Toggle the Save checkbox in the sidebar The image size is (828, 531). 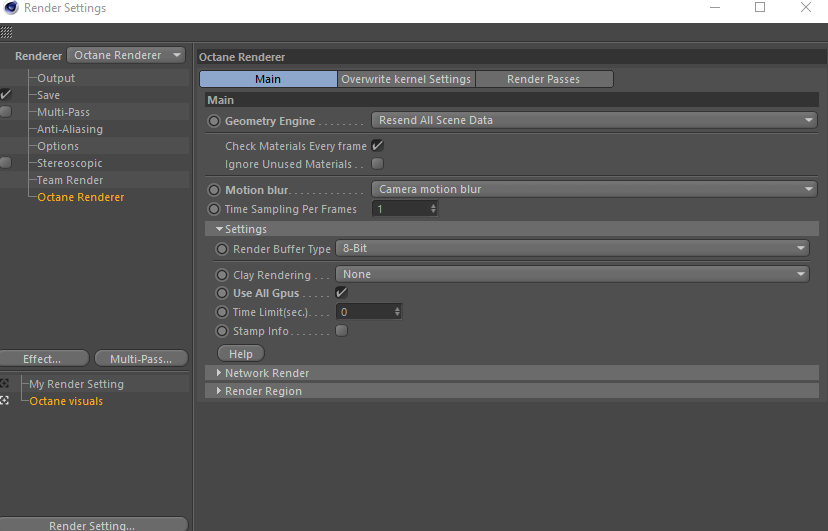click(6, 94)
